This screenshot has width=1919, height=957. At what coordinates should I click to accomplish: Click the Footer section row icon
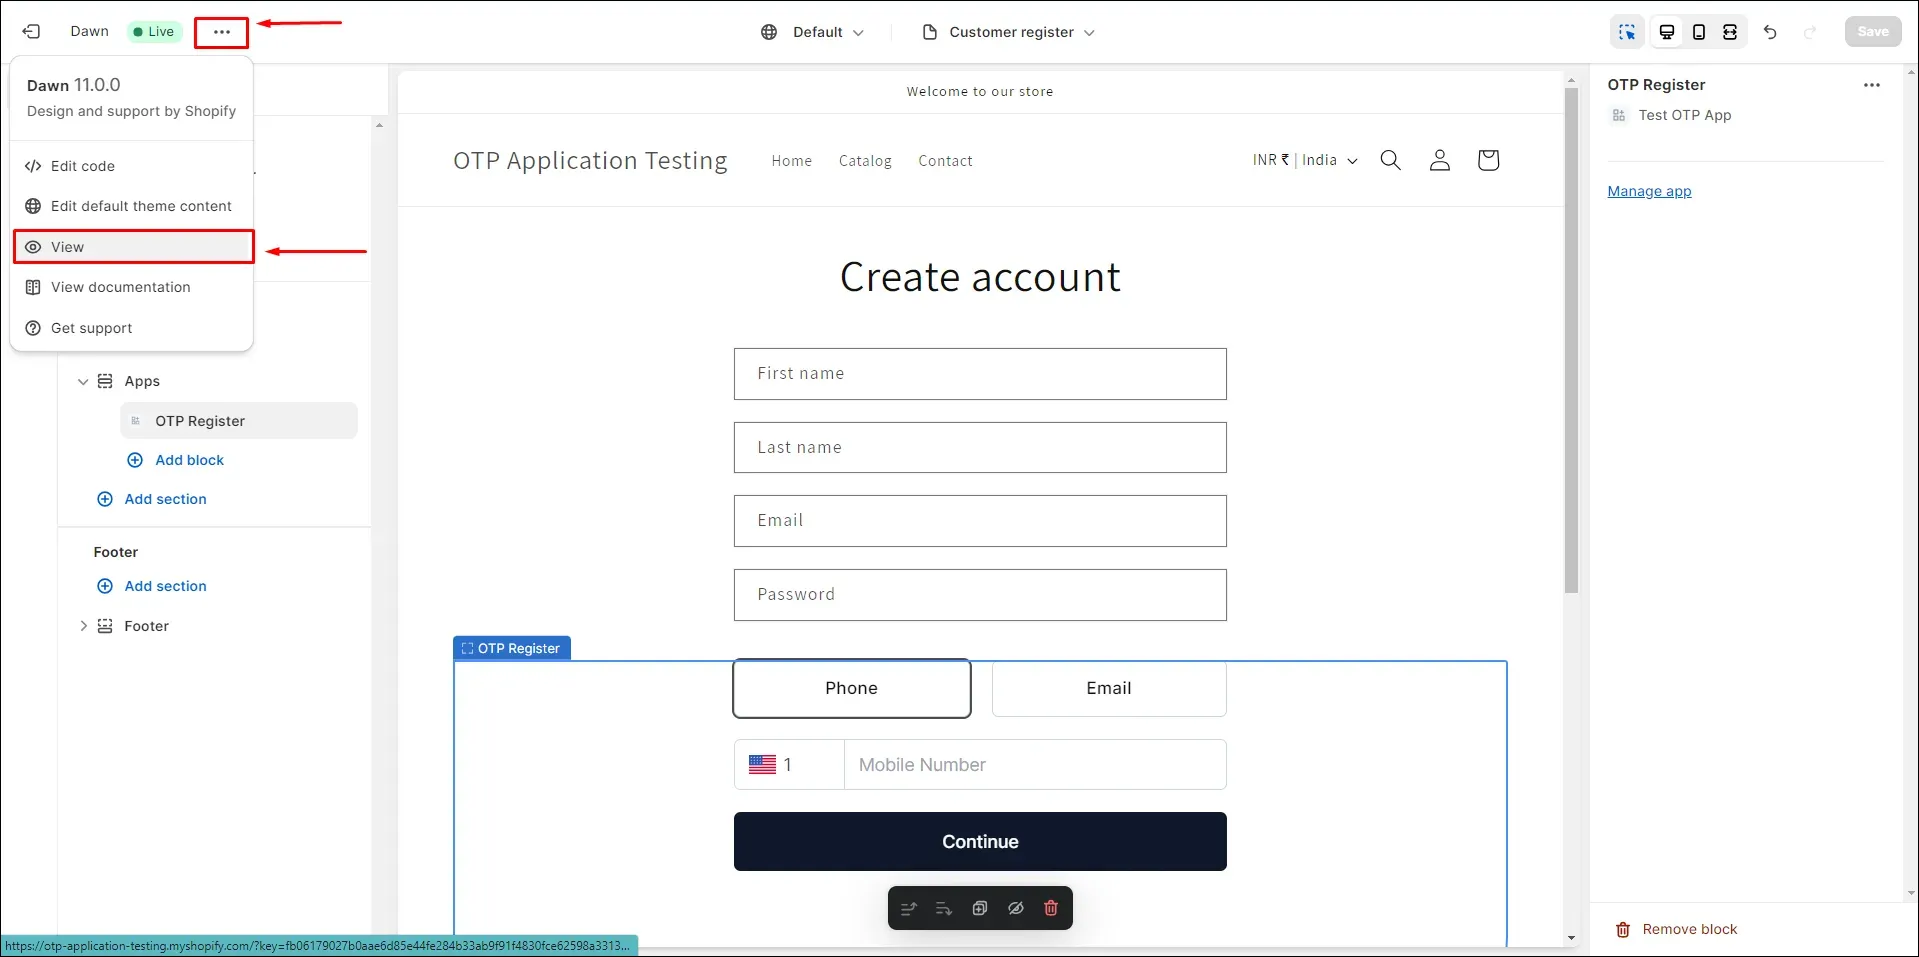pyautogui.click(x=105, y=626)
